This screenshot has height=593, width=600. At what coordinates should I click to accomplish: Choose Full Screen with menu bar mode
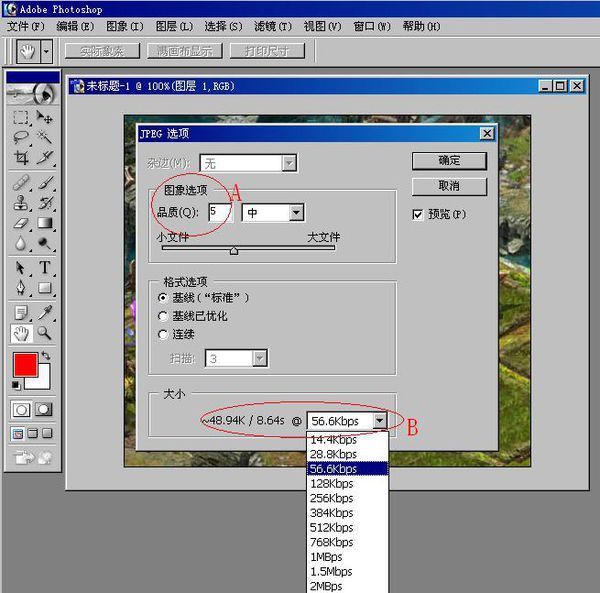(x=33, y=433)
